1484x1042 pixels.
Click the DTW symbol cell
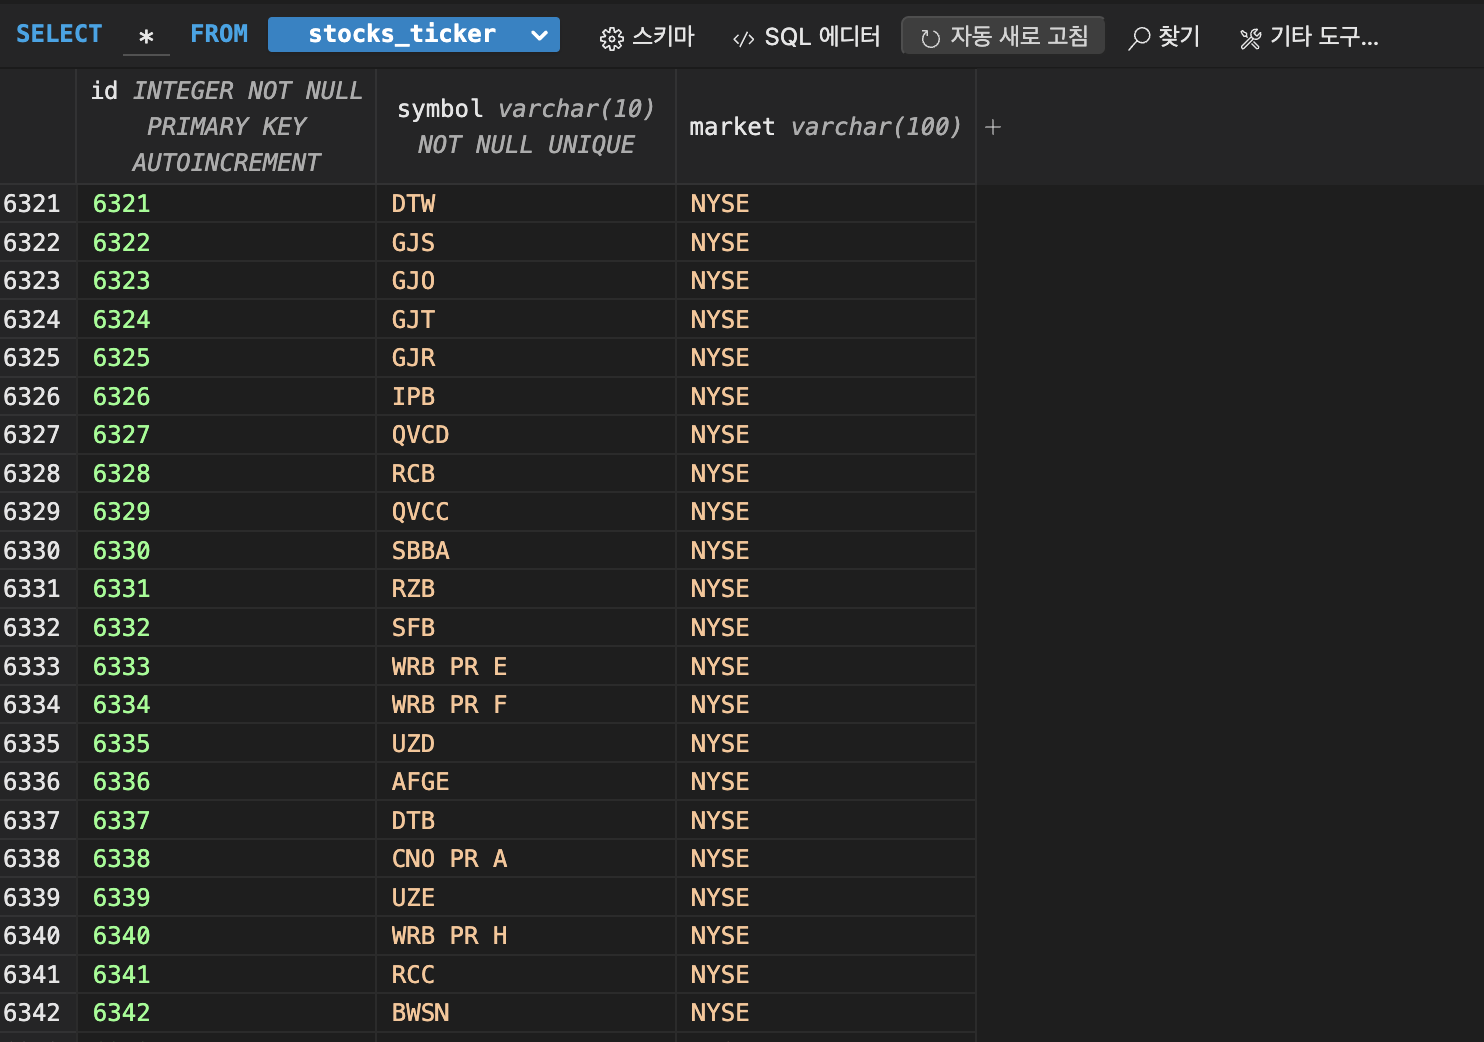[526, 204]
